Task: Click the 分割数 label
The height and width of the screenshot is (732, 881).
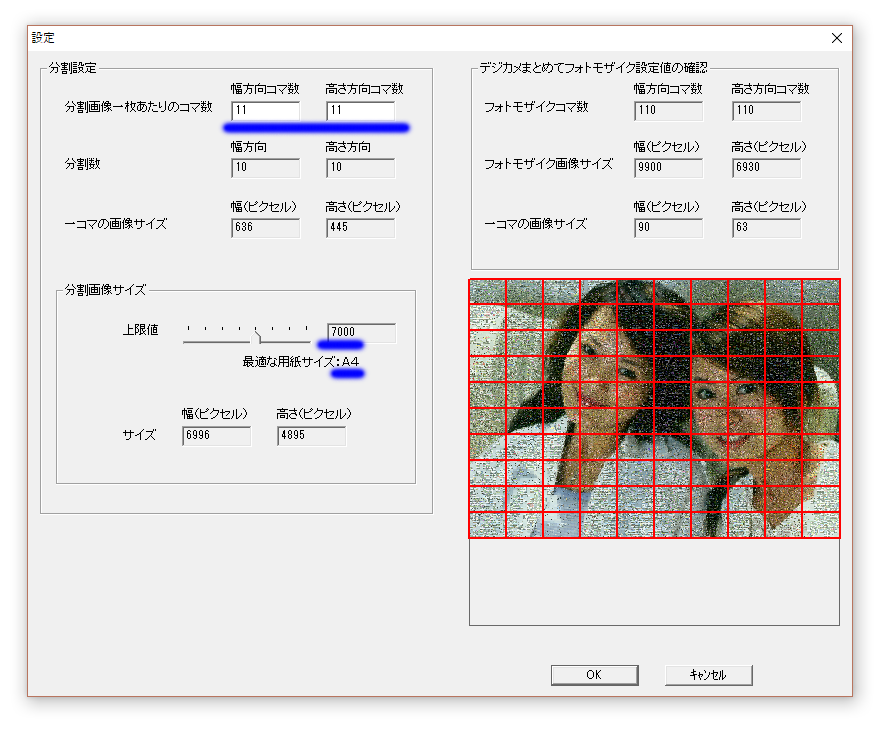Action: 82,164
